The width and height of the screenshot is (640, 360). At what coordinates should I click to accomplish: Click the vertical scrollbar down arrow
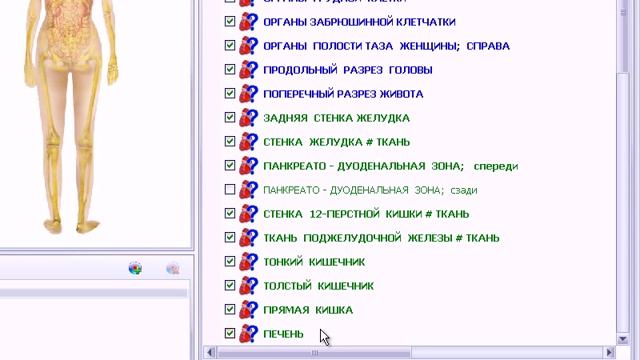coord(623,339)
